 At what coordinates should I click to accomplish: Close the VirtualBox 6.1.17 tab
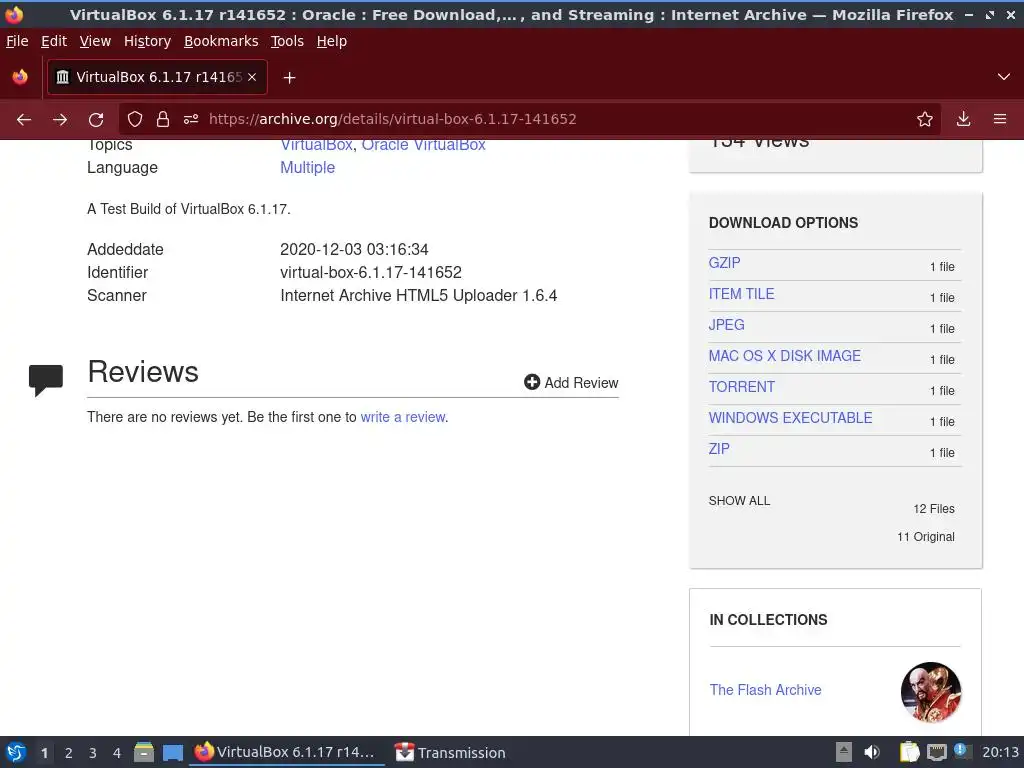(x=252, y=77)
